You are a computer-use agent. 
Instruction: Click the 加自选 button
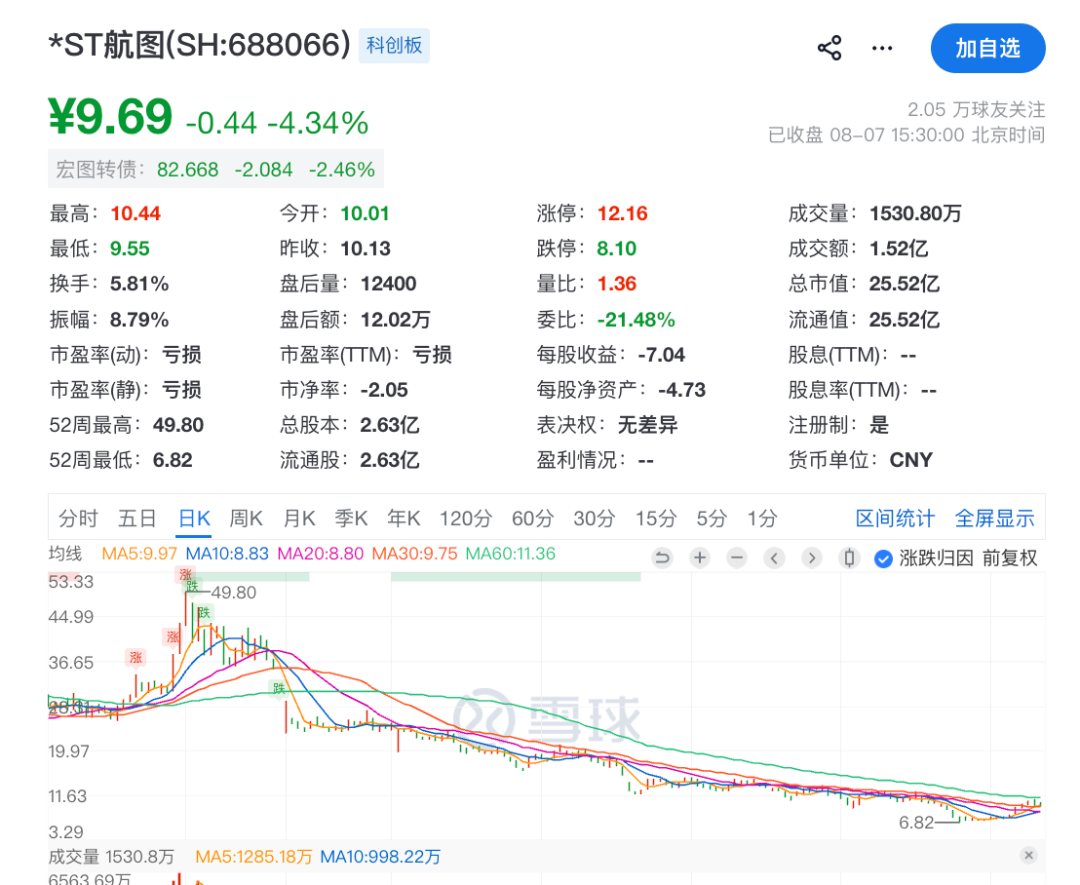point(988,48)
